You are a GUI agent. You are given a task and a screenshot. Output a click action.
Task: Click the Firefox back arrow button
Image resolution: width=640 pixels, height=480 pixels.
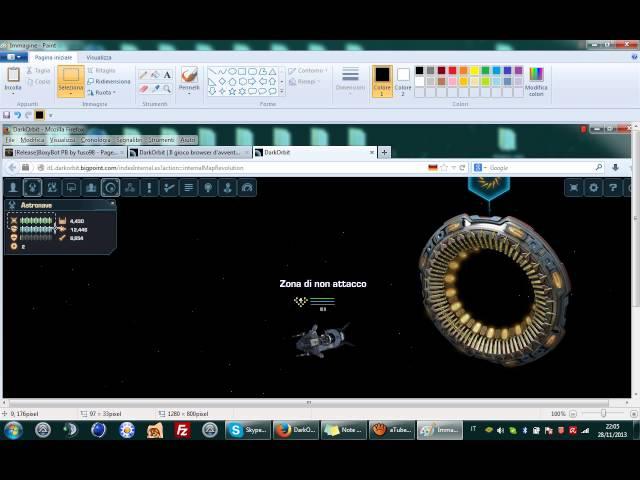tap(12, 167)
